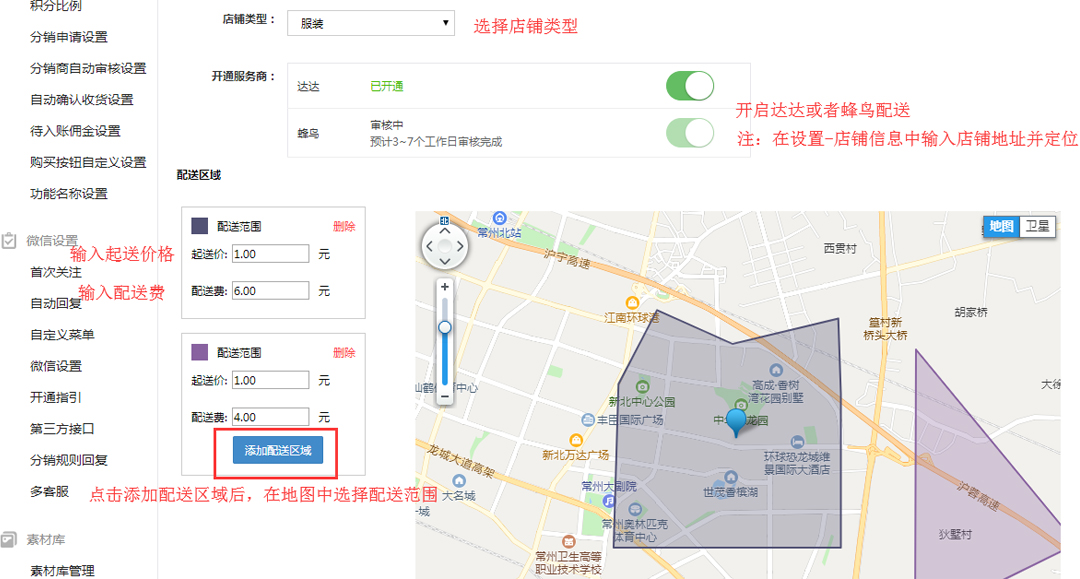Viewport: 1080px width, 579px height.
Task: Open the 店铺类型 dropdown showing 服装
Action: (x=370, y=23)
